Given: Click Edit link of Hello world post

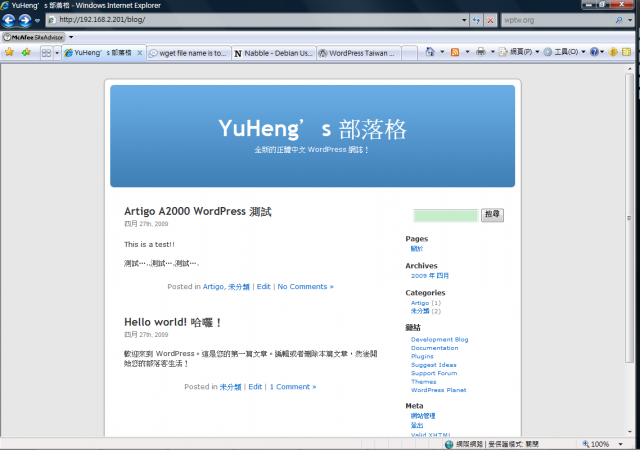Looking at the screenshot, I should pyautogui.click(x=255, y=387).
